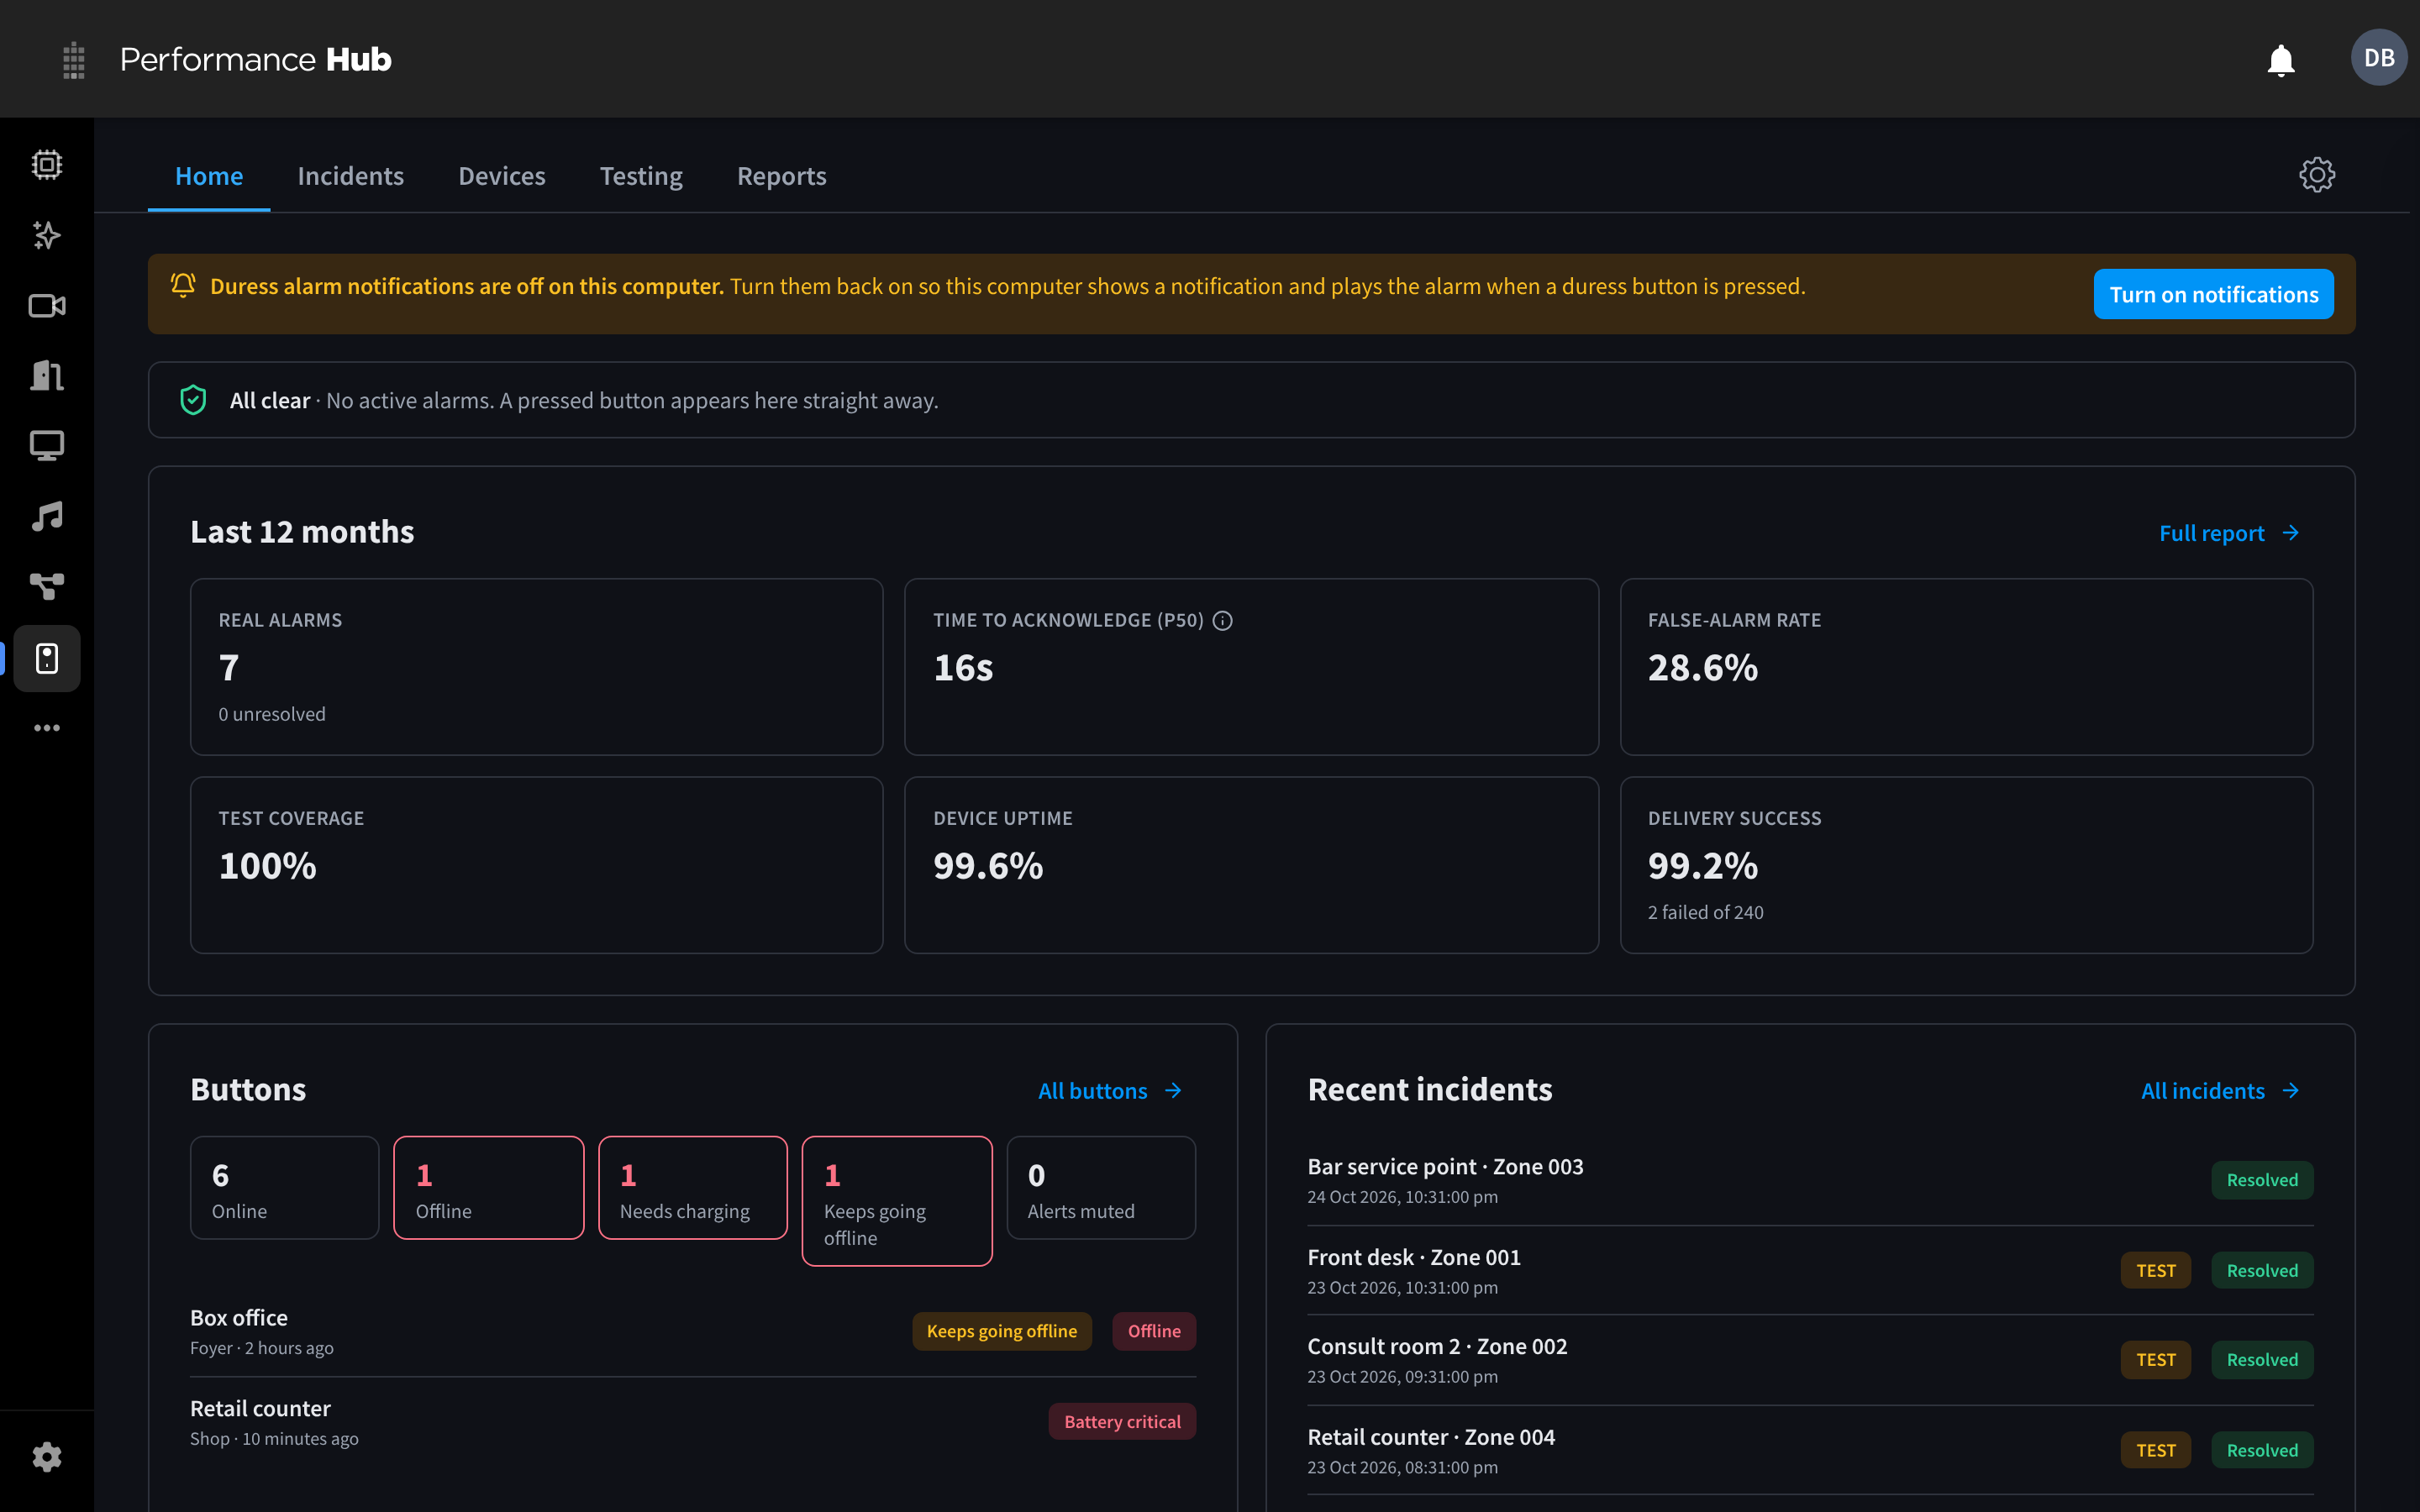Image resolution: width=2420 pixels, height=1512 pixels.
Task: Select the Needs charging status card
Action: [693, 1188]
